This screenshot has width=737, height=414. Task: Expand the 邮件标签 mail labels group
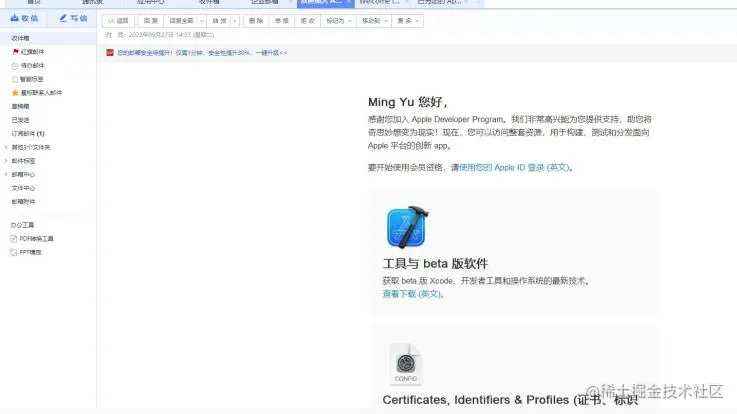pos(6,161)
